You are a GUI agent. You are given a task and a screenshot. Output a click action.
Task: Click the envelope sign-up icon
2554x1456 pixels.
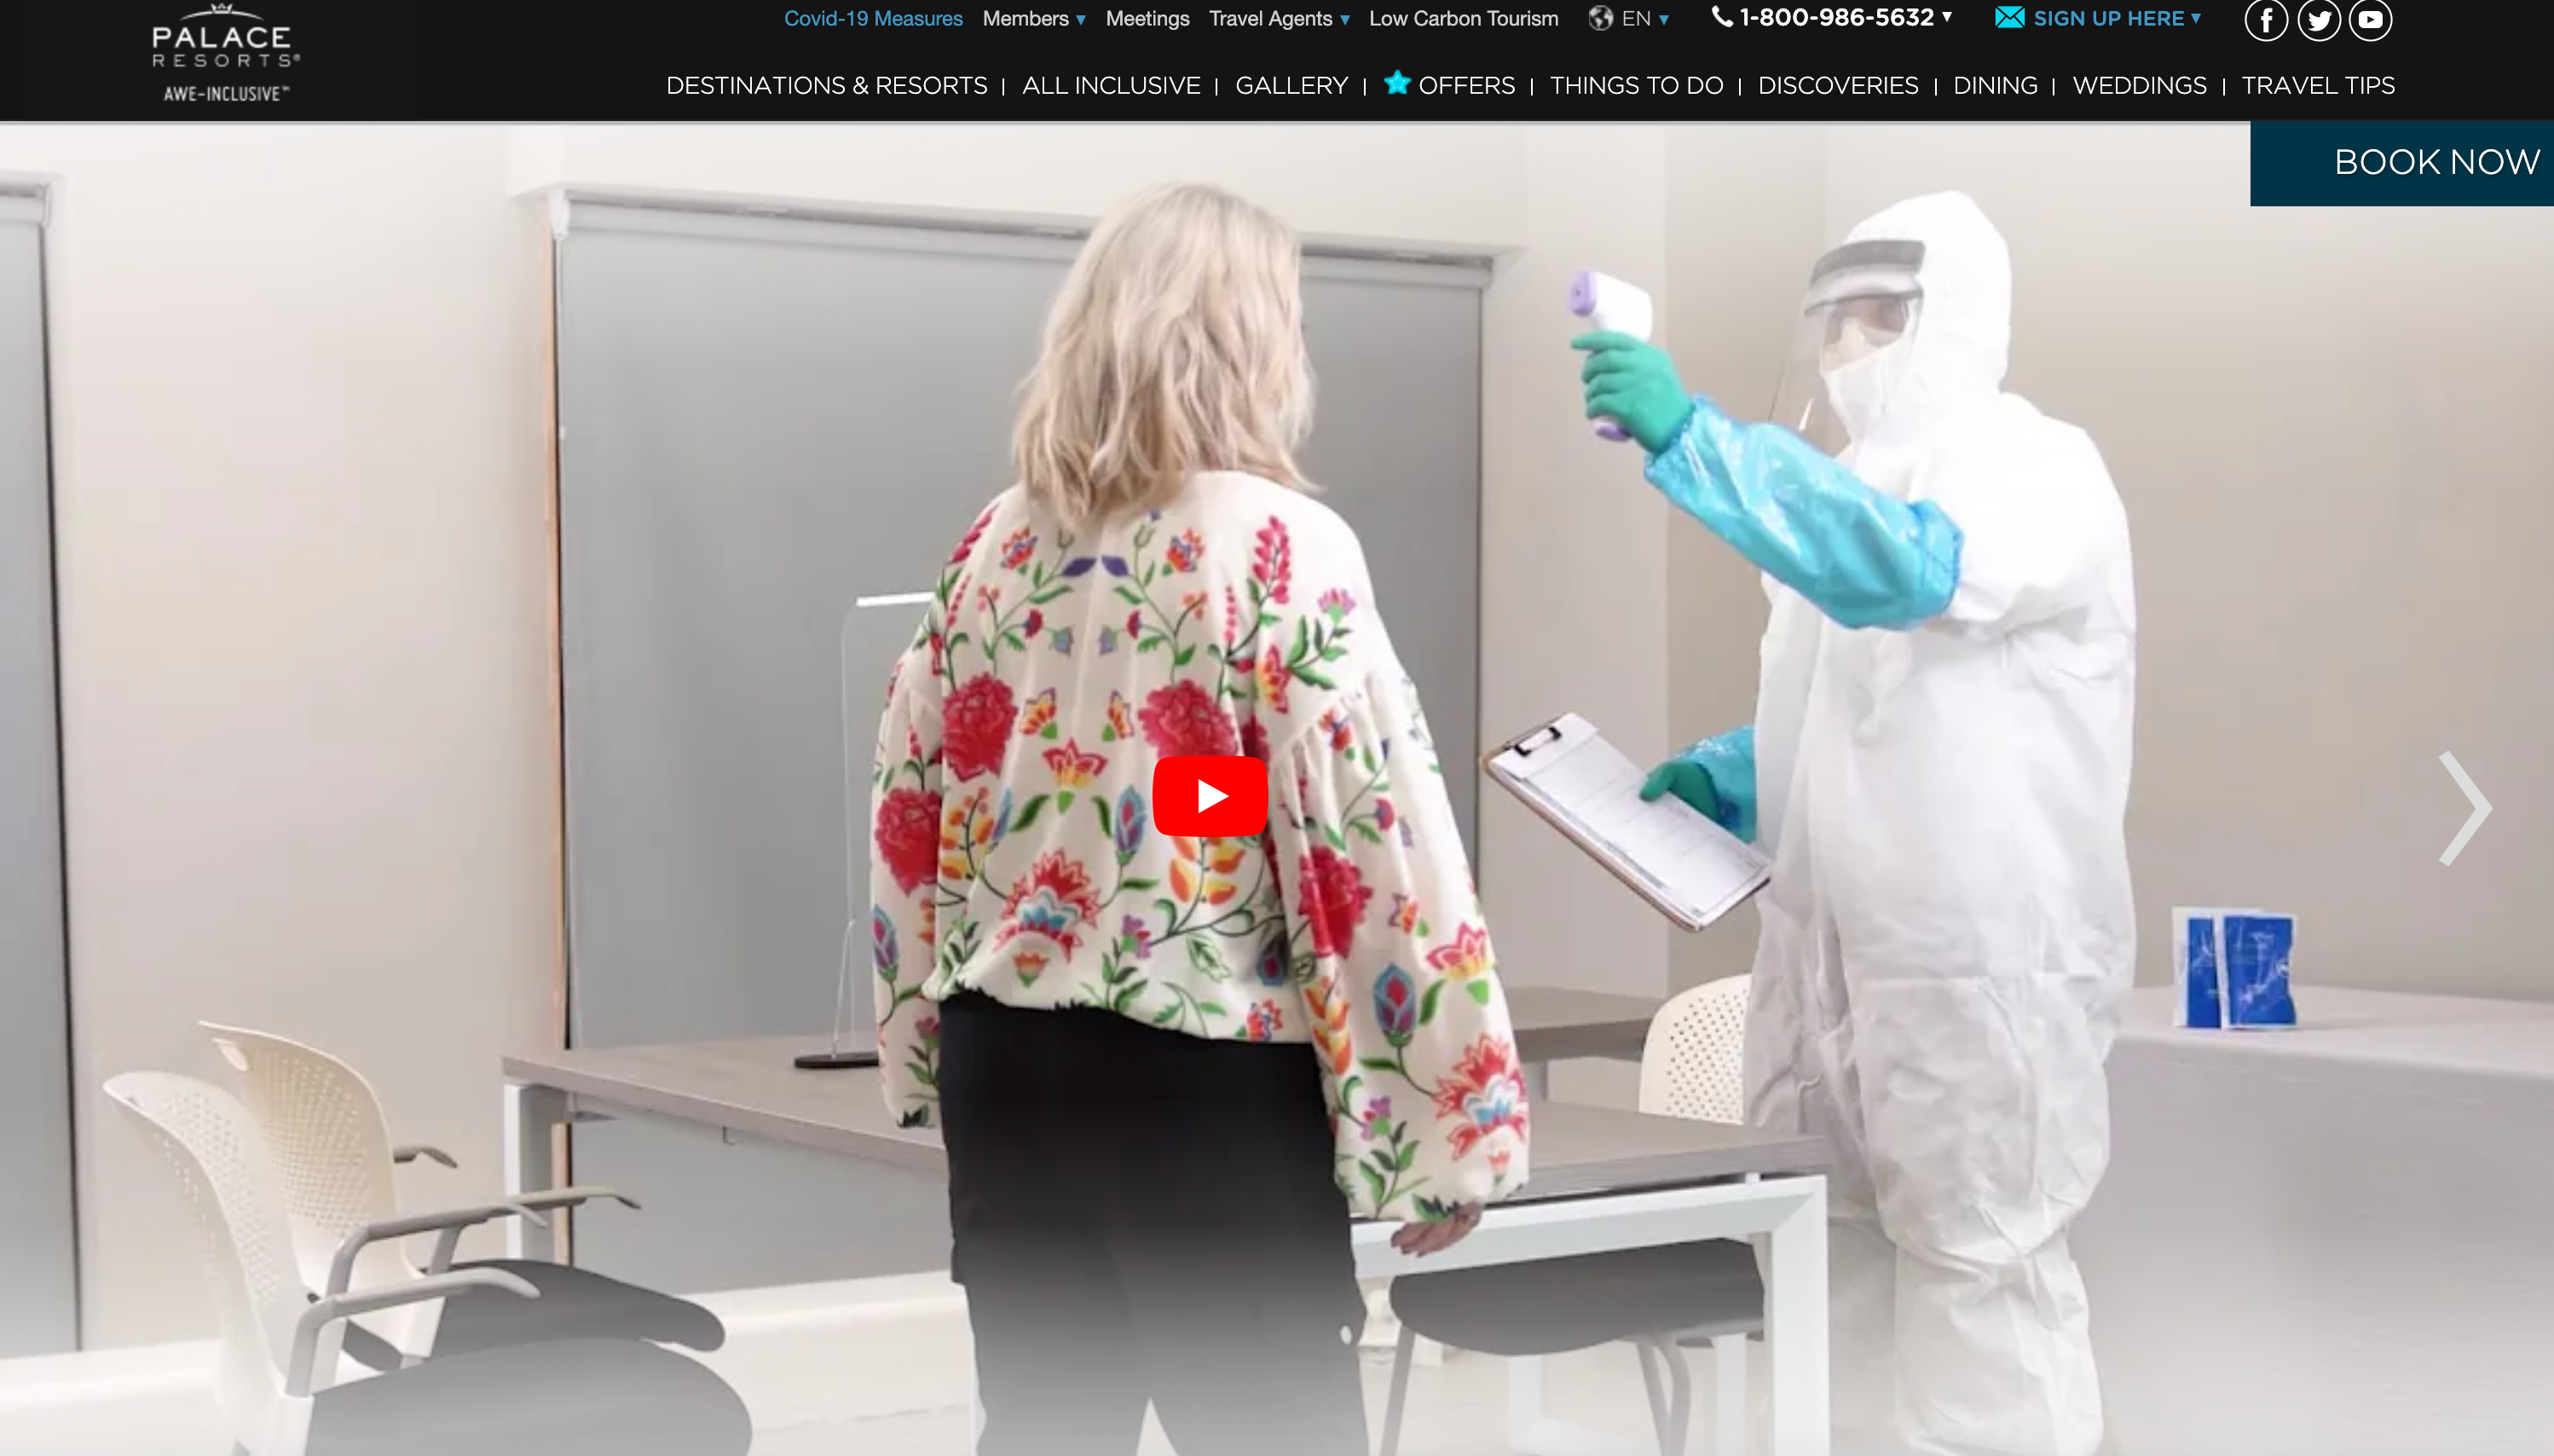2009,18
